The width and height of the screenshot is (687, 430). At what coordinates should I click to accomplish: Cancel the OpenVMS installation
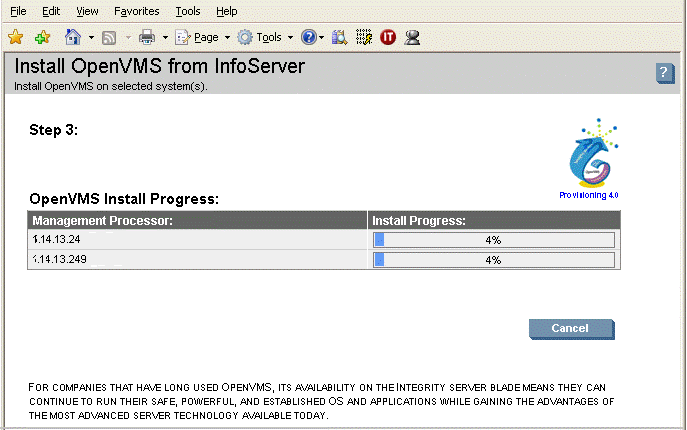click(571, 329)
